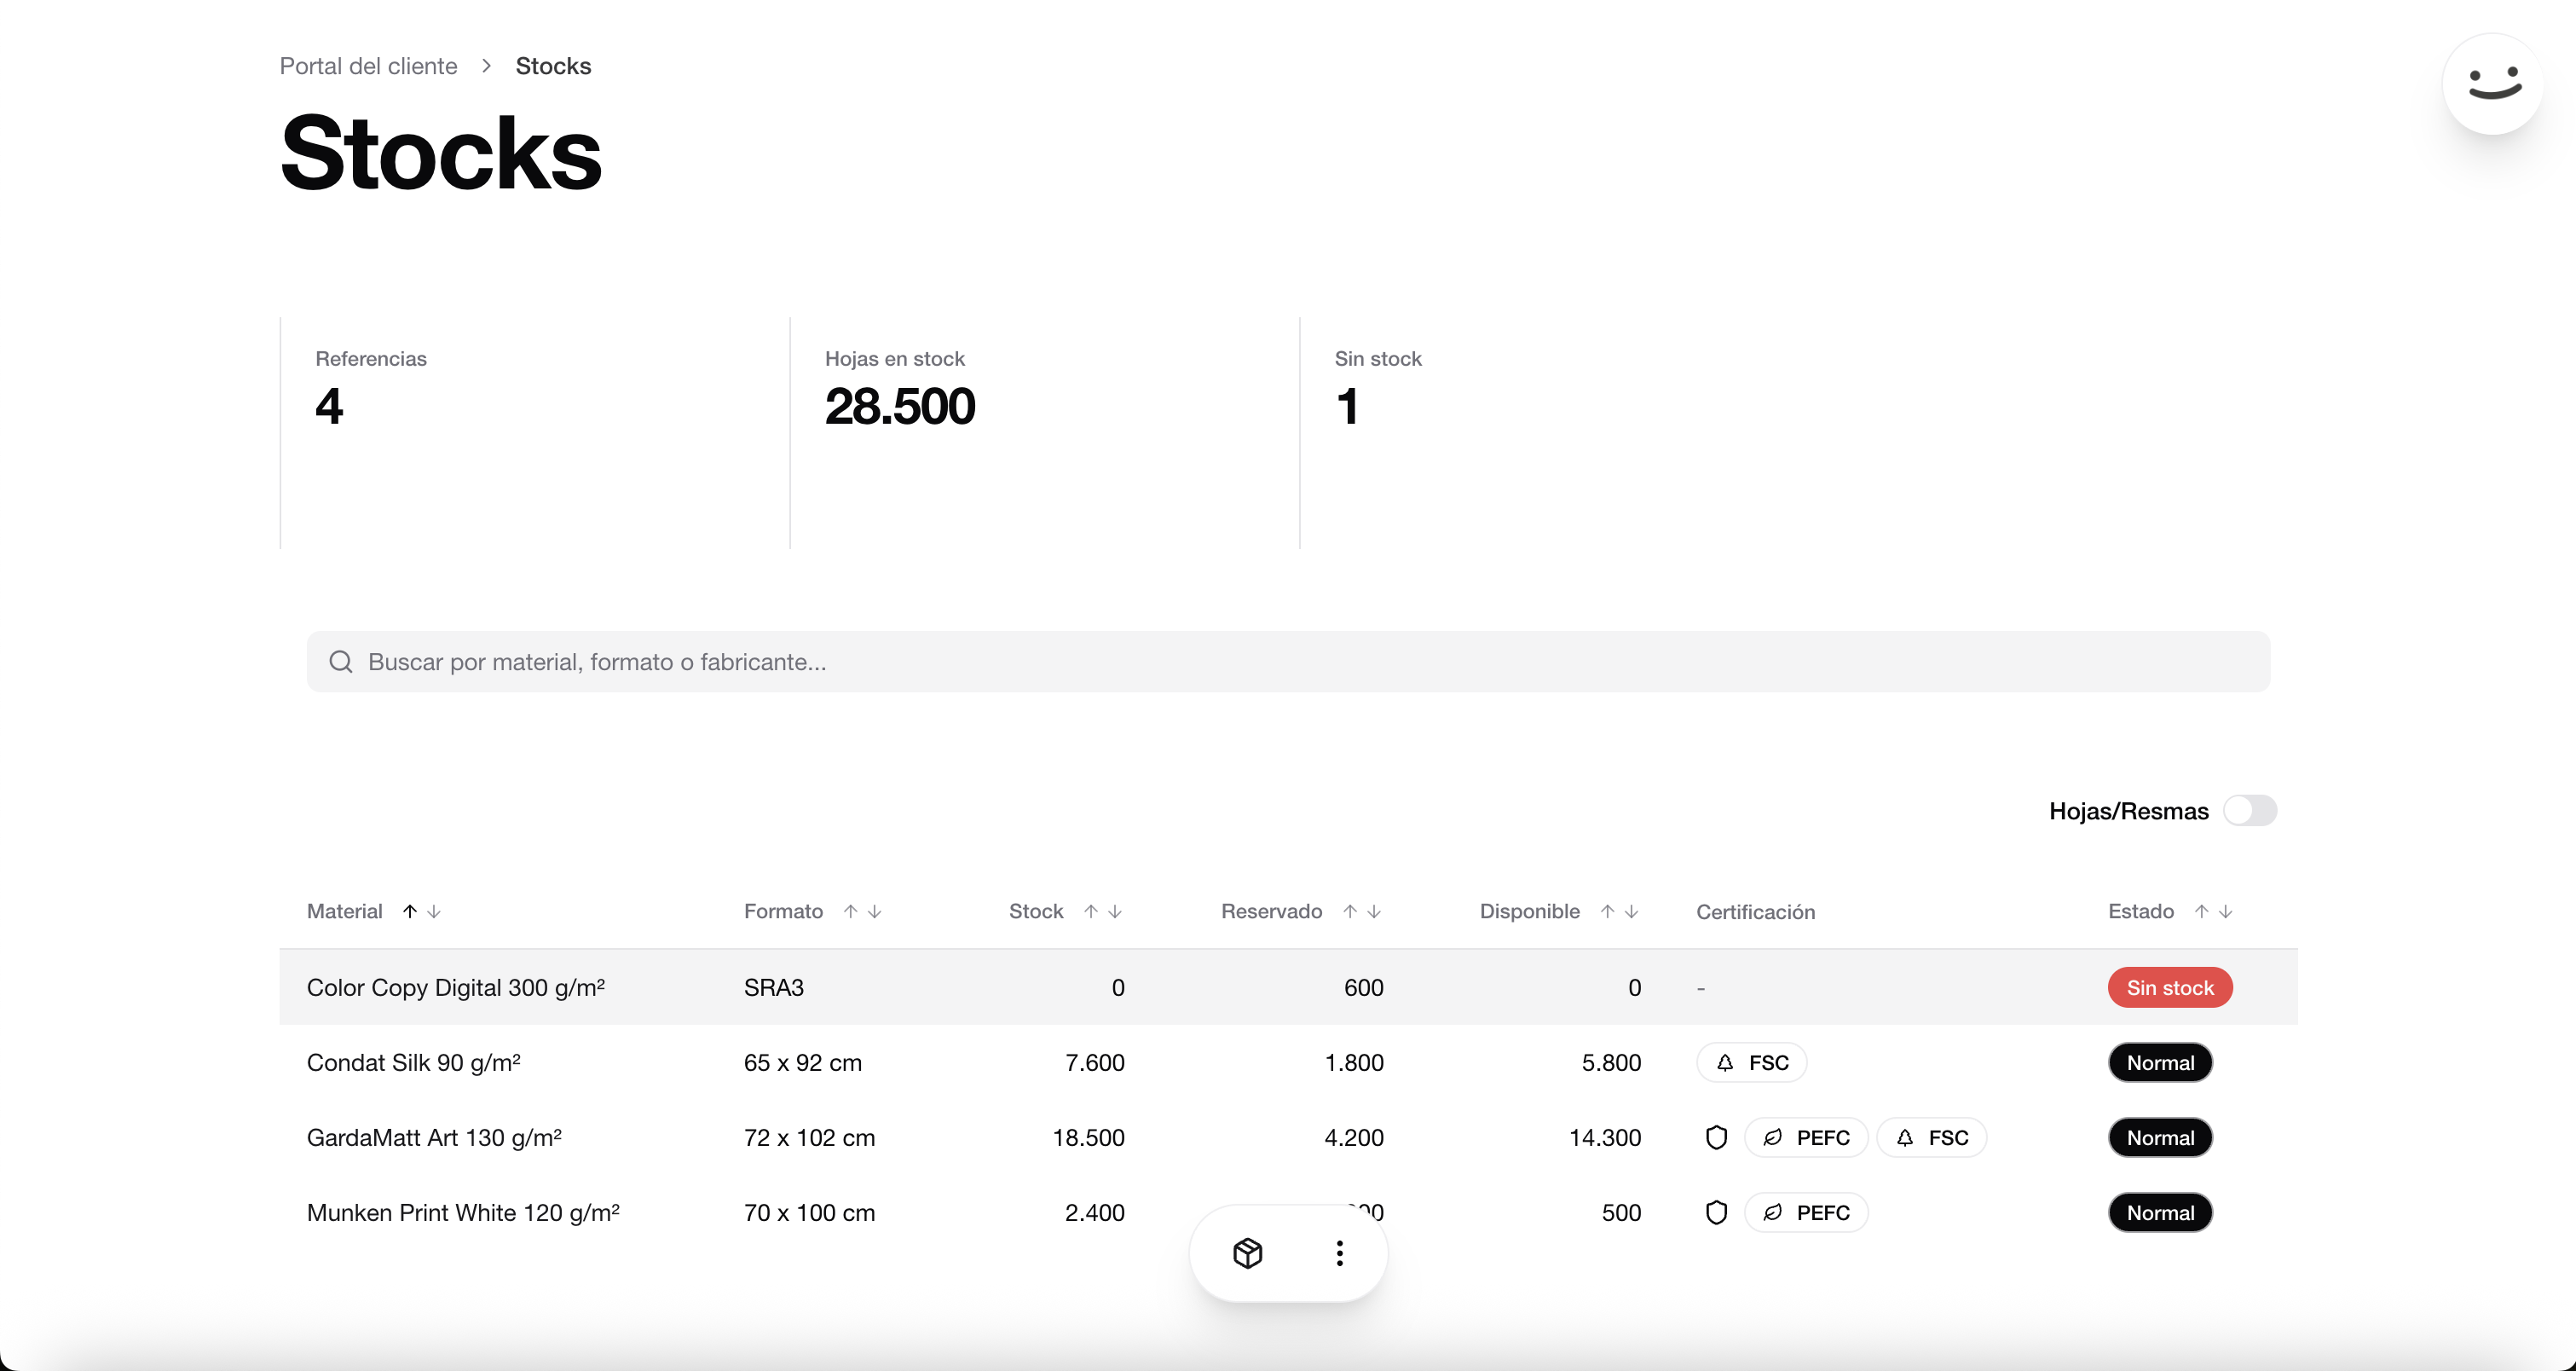Click the PEFC badge on Munken Print
This screenshot has width=2576, height=1371.
coord(1806,1212)
